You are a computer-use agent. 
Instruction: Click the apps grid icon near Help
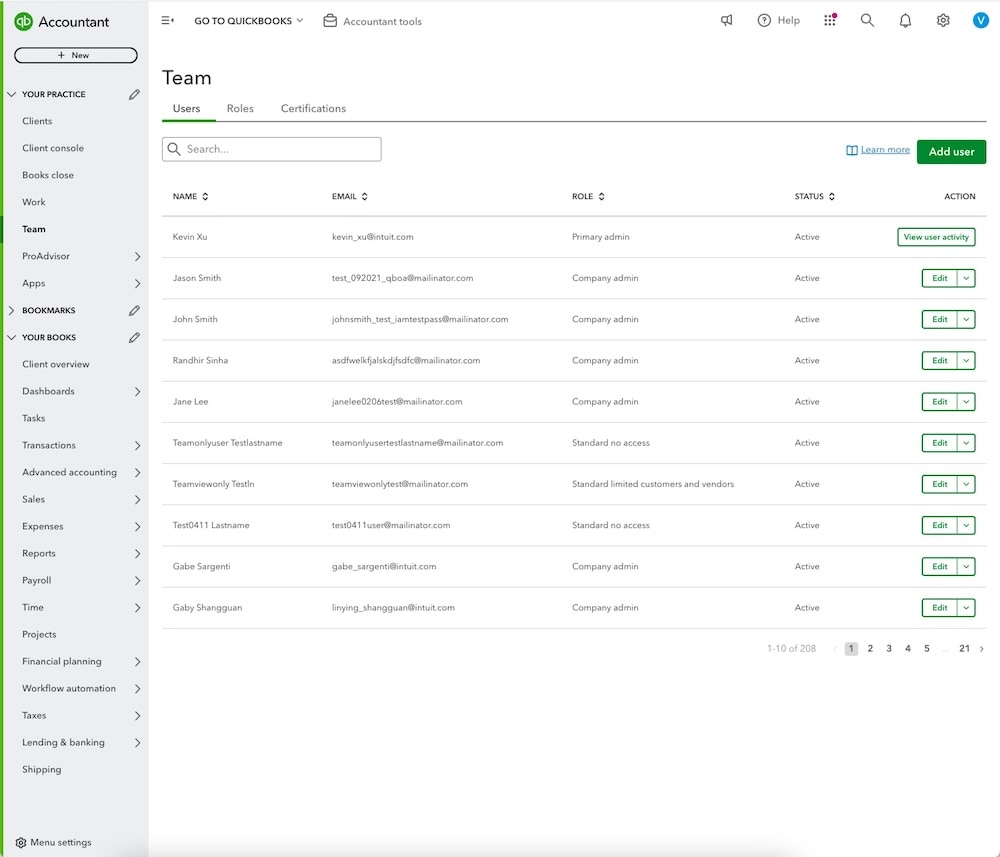point(830,20)
